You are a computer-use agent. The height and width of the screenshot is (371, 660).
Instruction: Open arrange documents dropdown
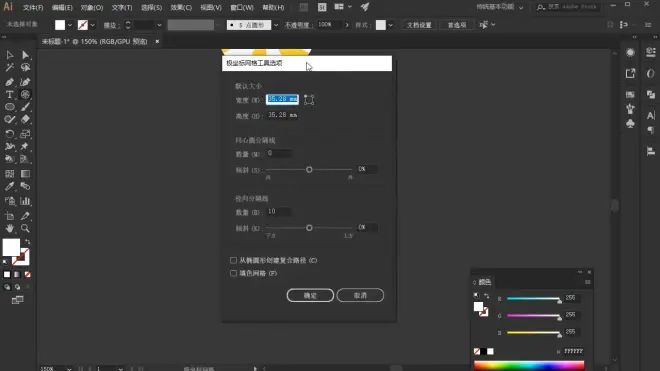(x=350, y=7)
